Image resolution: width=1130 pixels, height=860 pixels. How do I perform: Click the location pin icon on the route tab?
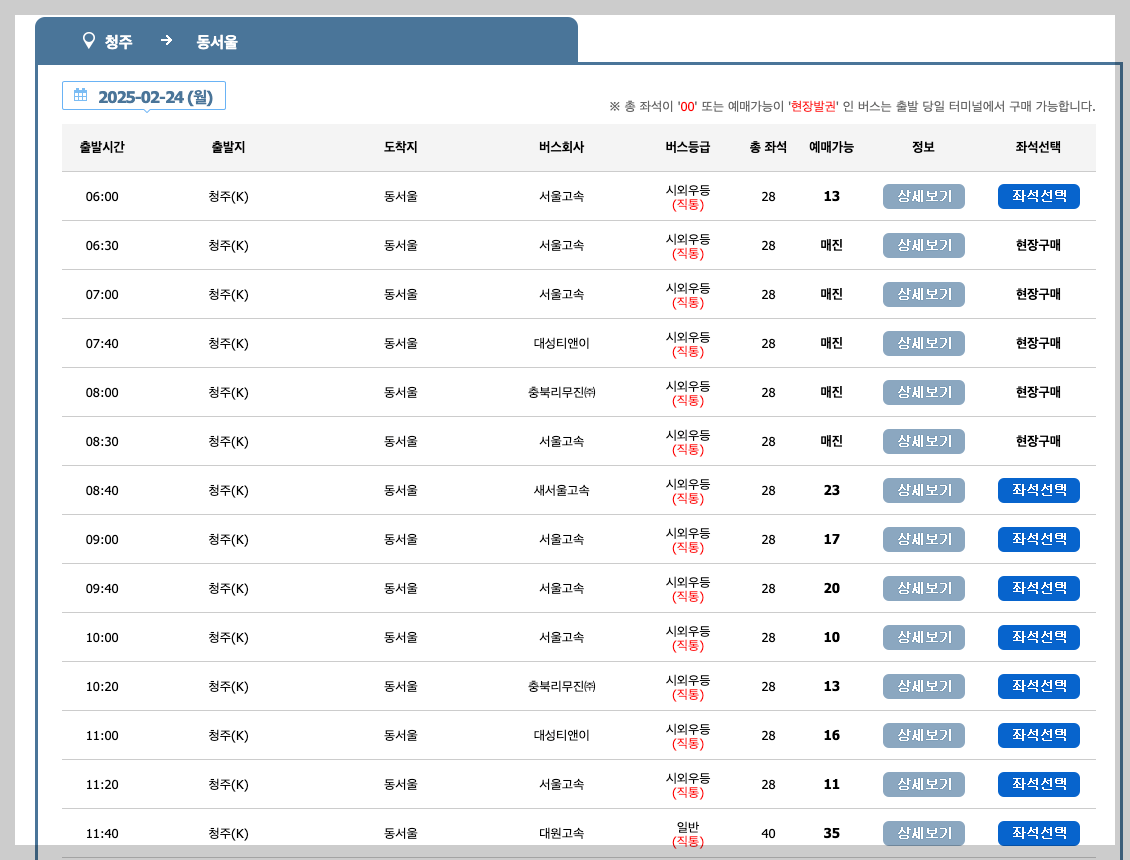(86, 41)
